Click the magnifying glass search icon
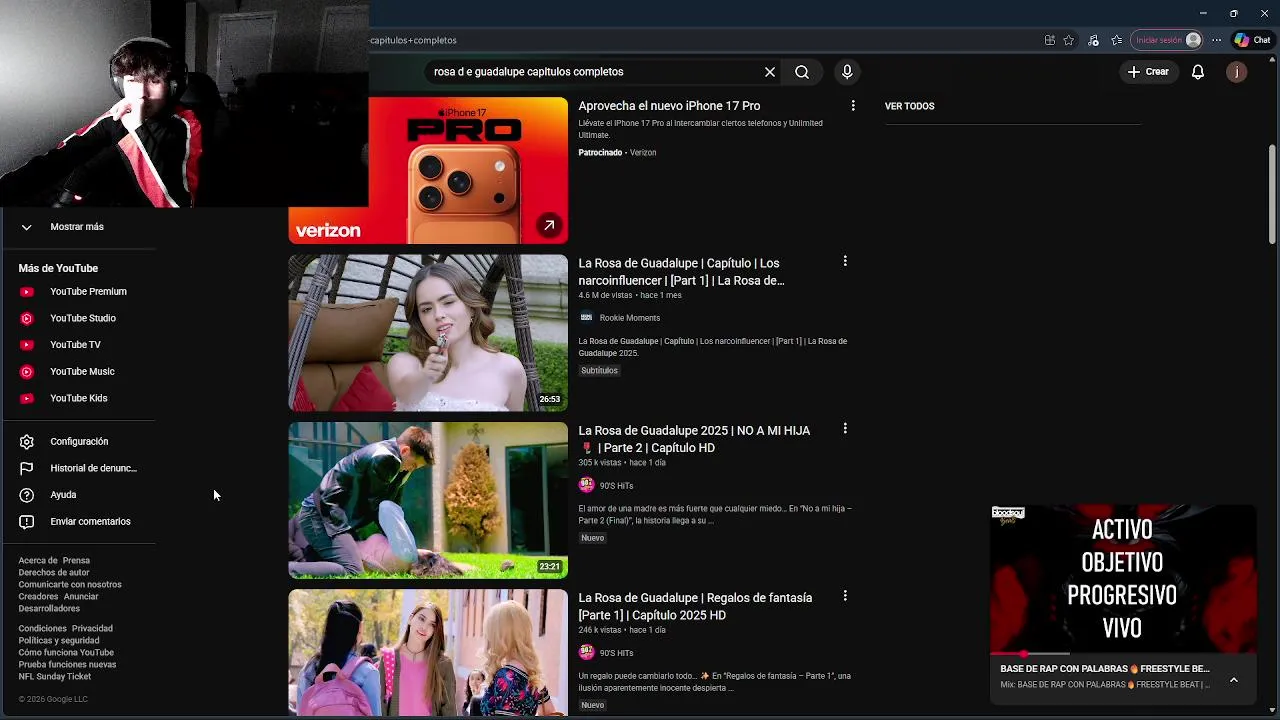1280x720 pixels. [x=802, y=72]
